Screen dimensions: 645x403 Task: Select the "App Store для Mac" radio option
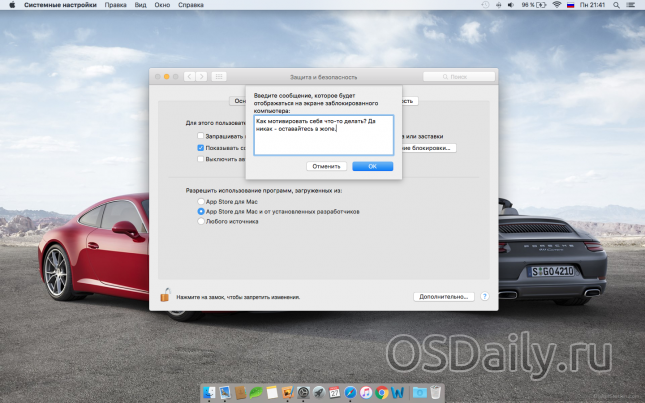tap(201, 201)
